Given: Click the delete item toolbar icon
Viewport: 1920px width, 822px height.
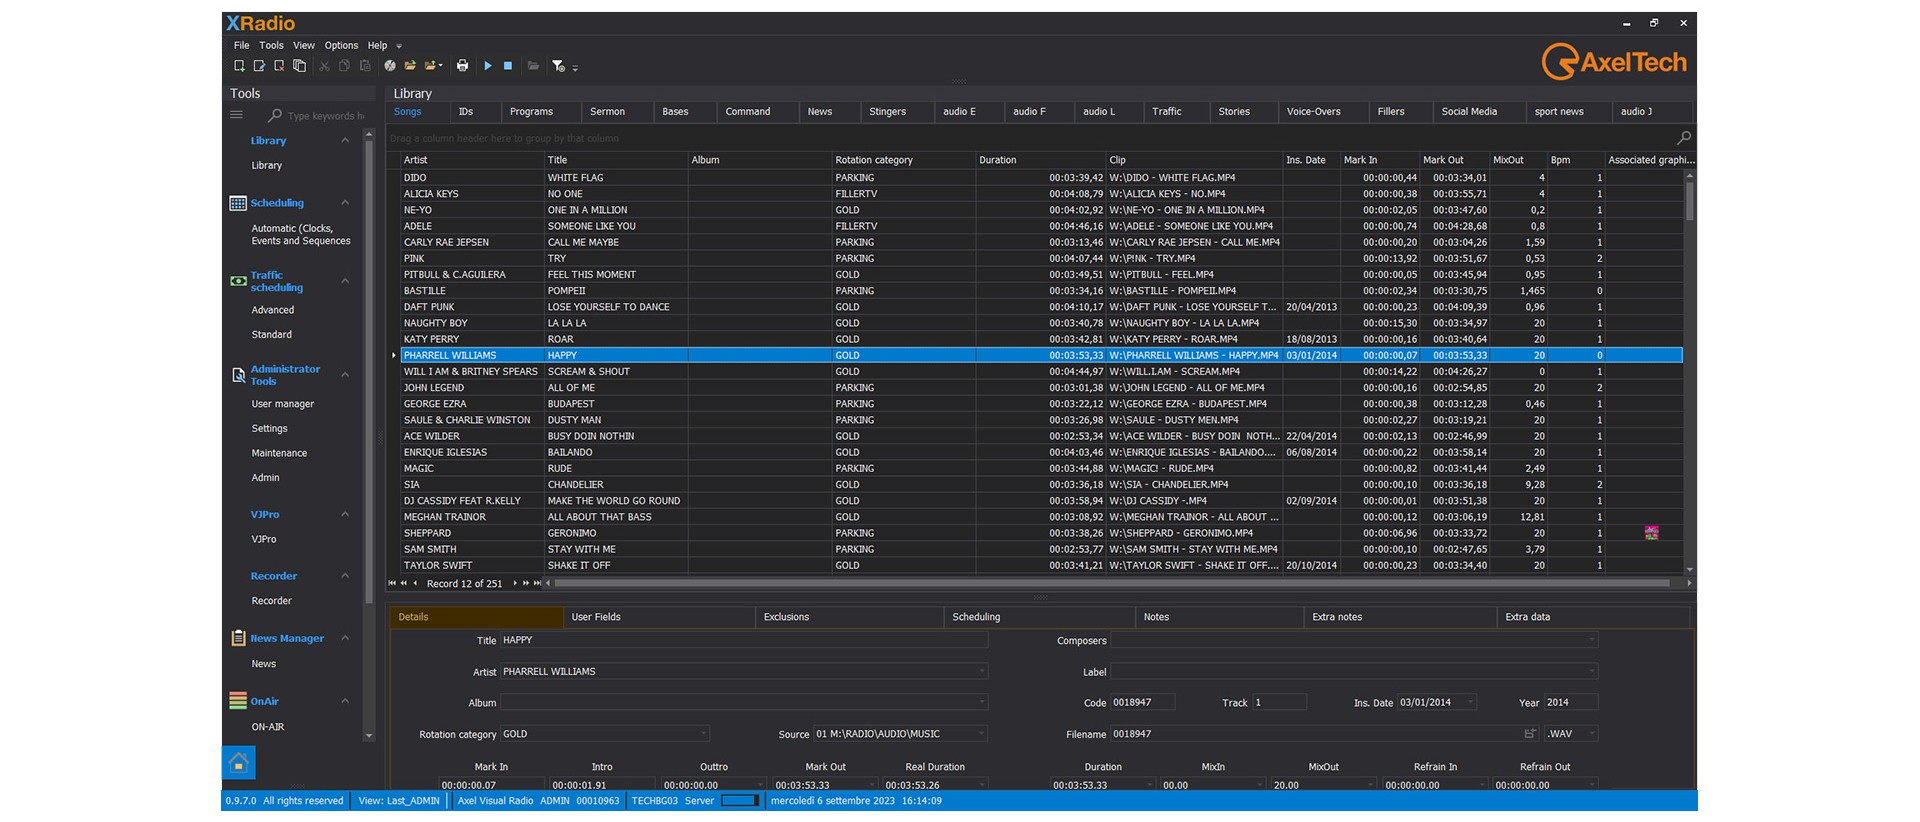Looking at the screenshot, I should 279,66.
